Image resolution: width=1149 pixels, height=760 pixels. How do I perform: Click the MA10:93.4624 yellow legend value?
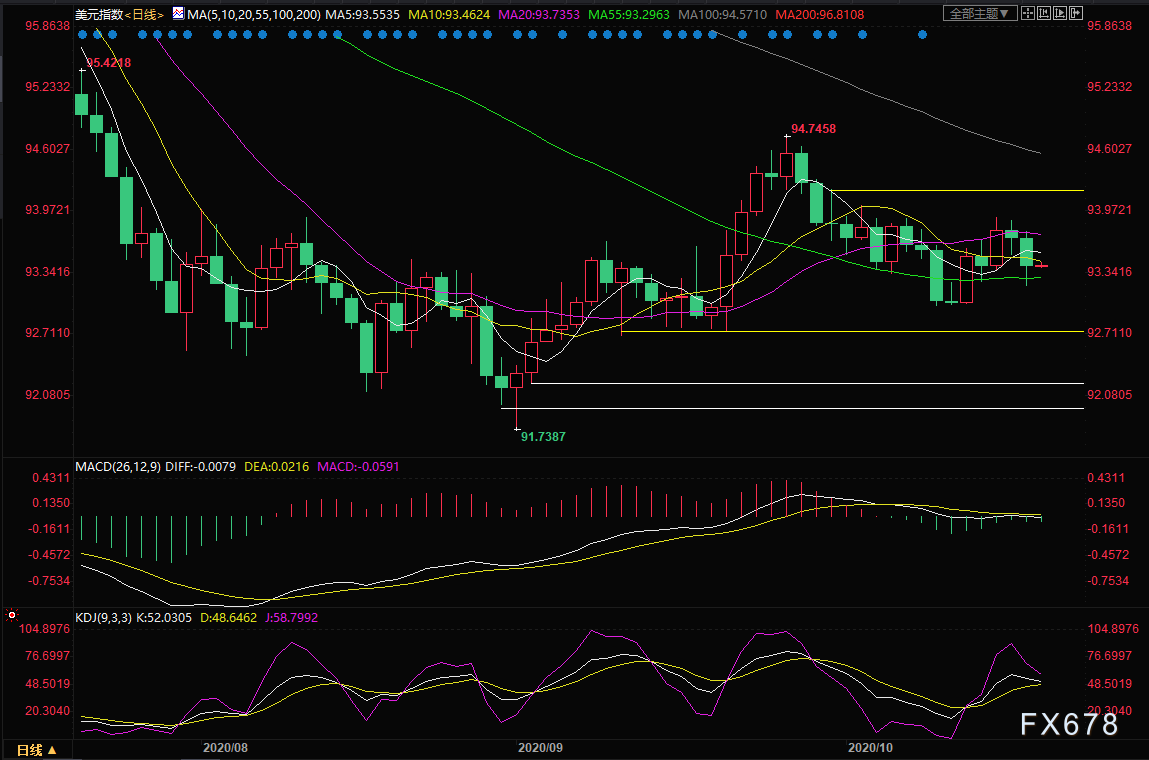click(x=448, y=13)
